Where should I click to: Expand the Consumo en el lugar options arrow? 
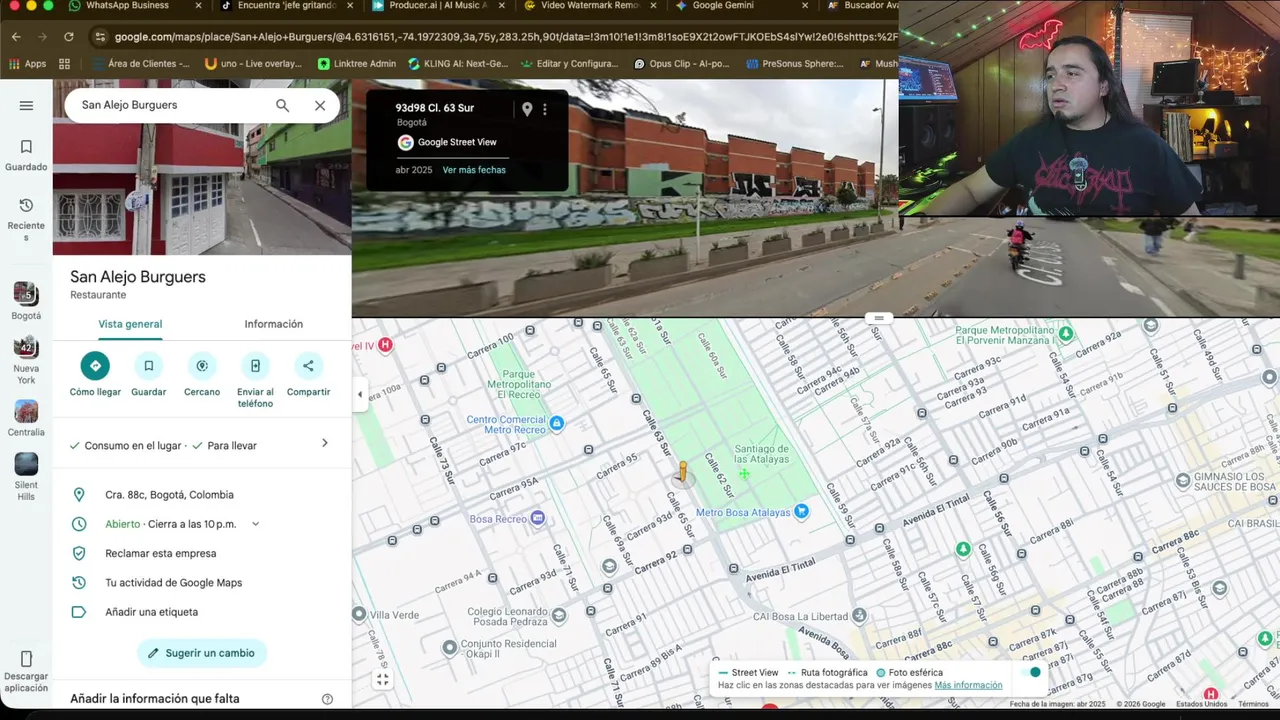tap(324, 443)
